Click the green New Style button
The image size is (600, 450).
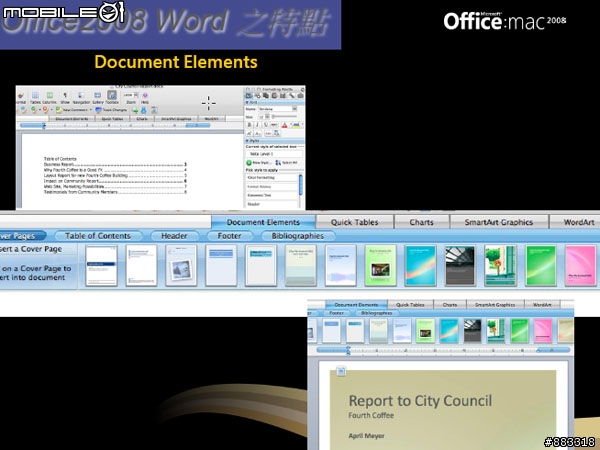258,163
